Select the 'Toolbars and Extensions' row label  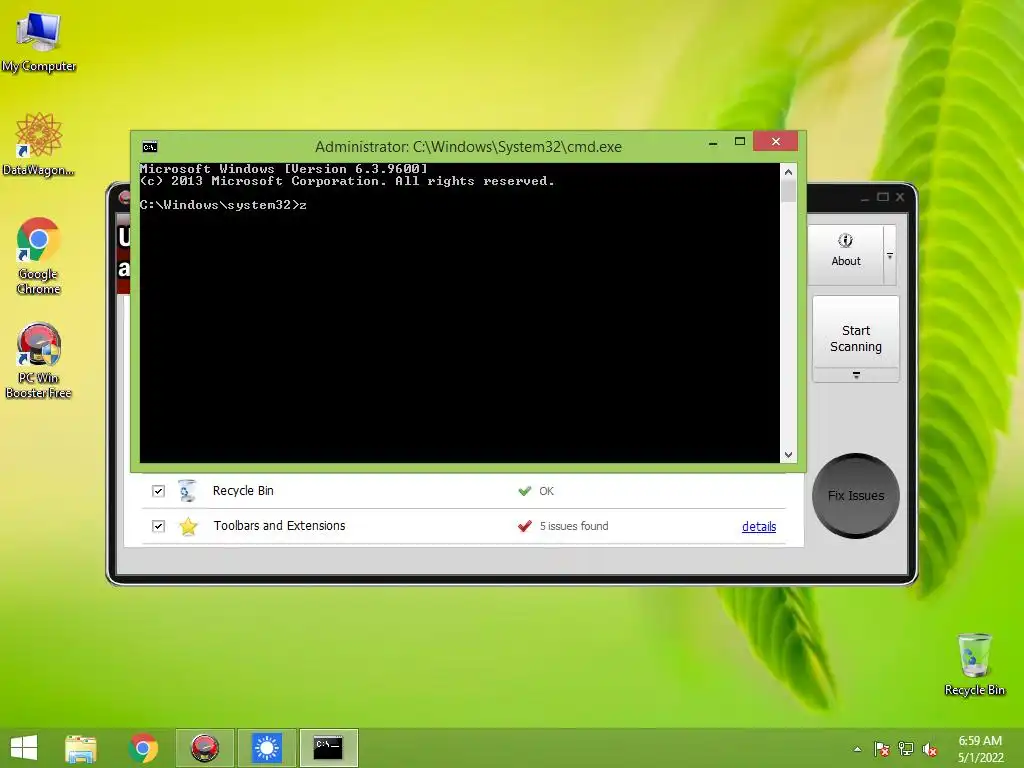pos(280,526)
